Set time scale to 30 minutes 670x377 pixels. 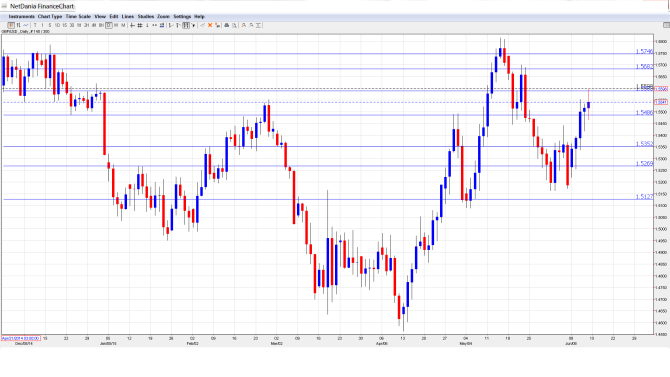72,25
